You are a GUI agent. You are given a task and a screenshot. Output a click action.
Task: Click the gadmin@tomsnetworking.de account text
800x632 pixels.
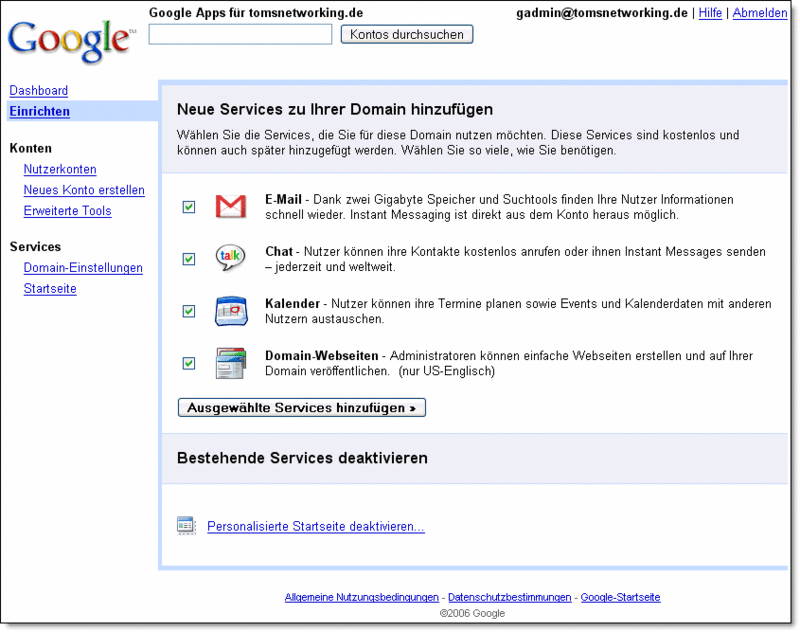pyautogui.click(x=602, y=13)
